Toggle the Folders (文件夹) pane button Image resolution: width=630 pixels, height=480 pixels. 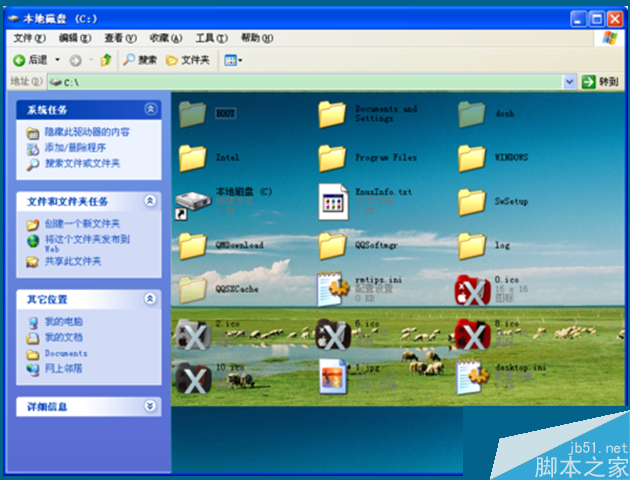pyautogui.click(x=187, y=60)
